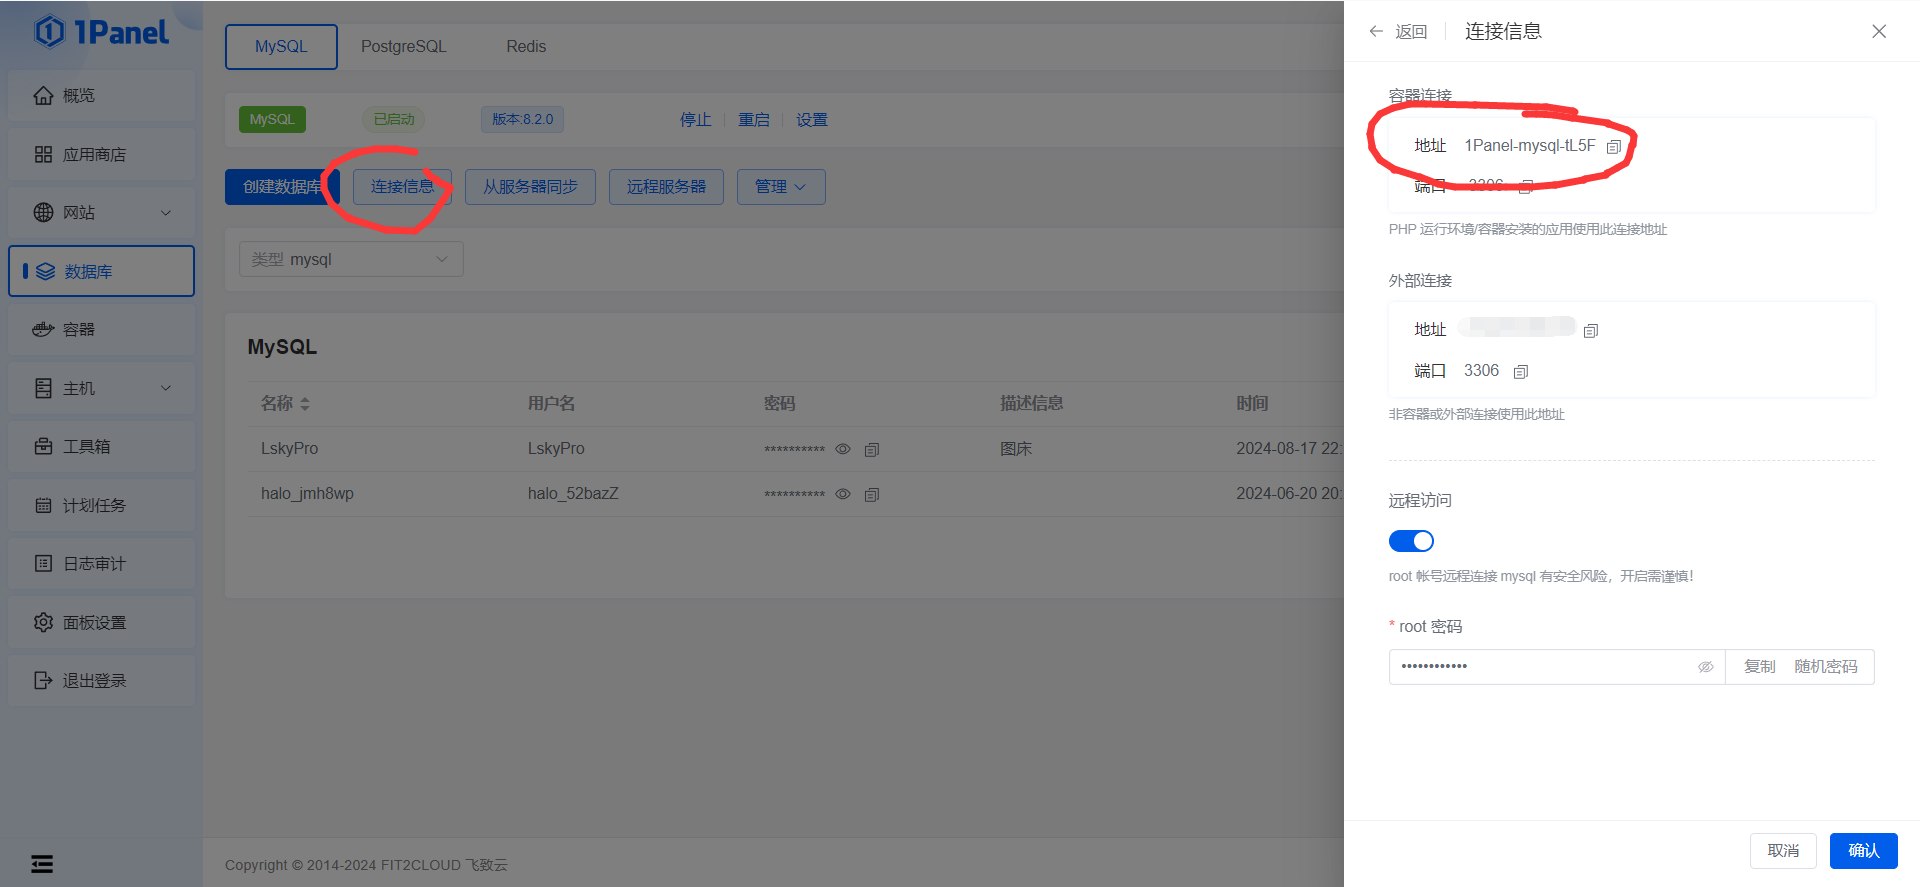Reveal the LskyPro password with the eye icon
Viewport: 1920px width, 887px height.
(843, 449)
